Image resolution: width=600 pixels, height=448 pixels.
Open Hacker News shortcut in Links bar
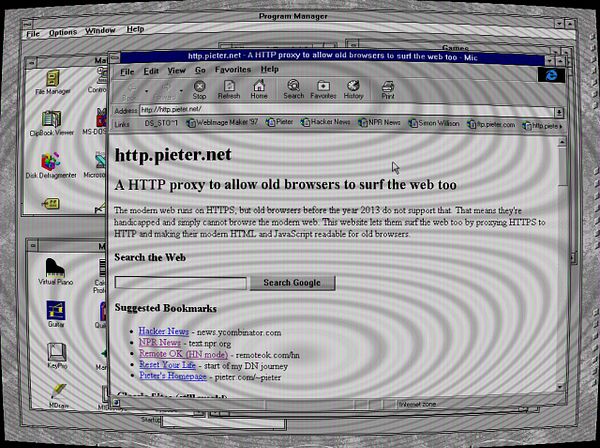point(326,122)
